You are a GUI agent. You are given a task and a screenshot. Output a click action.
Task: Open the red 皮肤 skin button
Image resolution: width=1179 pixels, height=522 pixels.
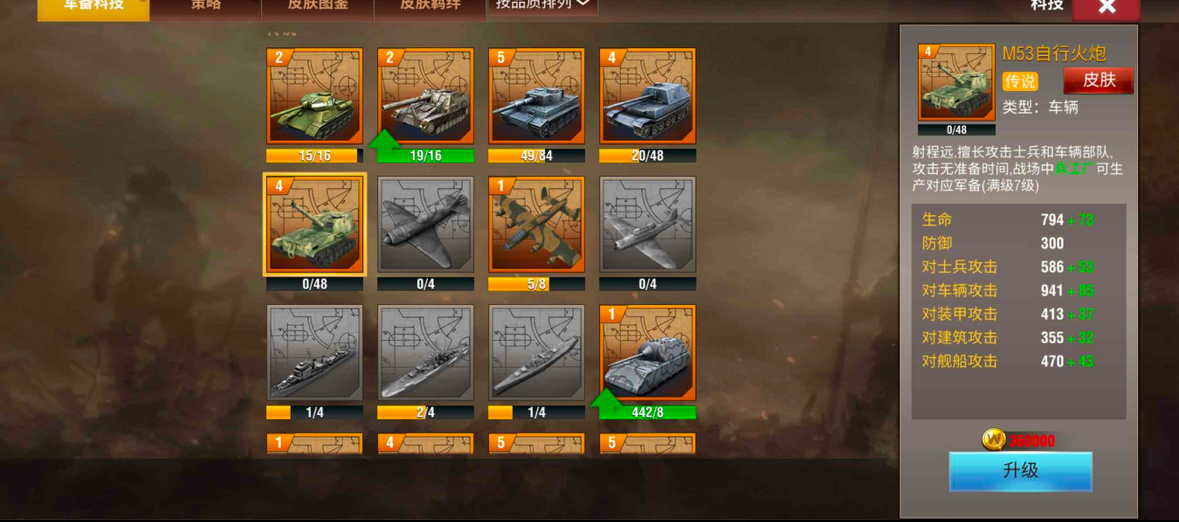1099,80
